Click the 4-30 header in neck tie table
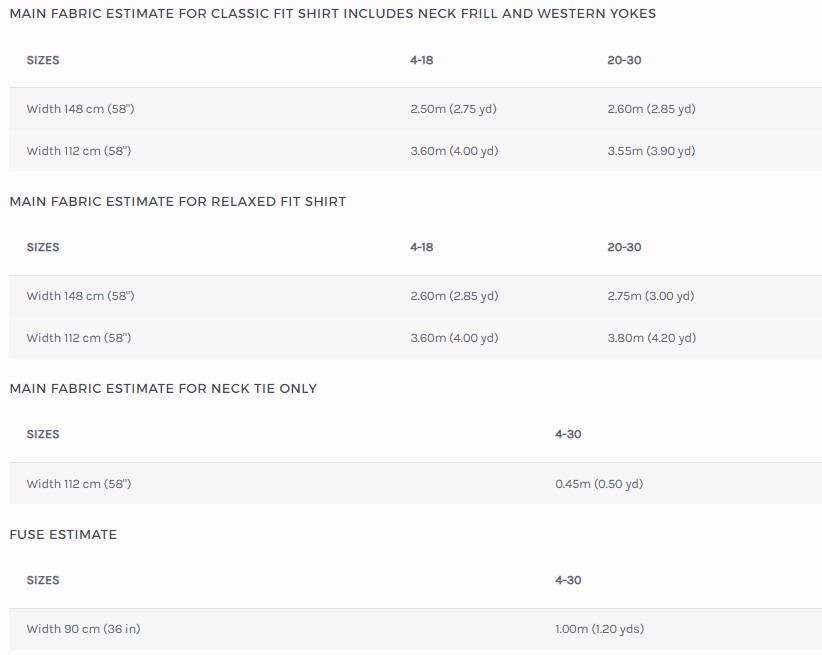Screen dimensions: 822x655 568,434
